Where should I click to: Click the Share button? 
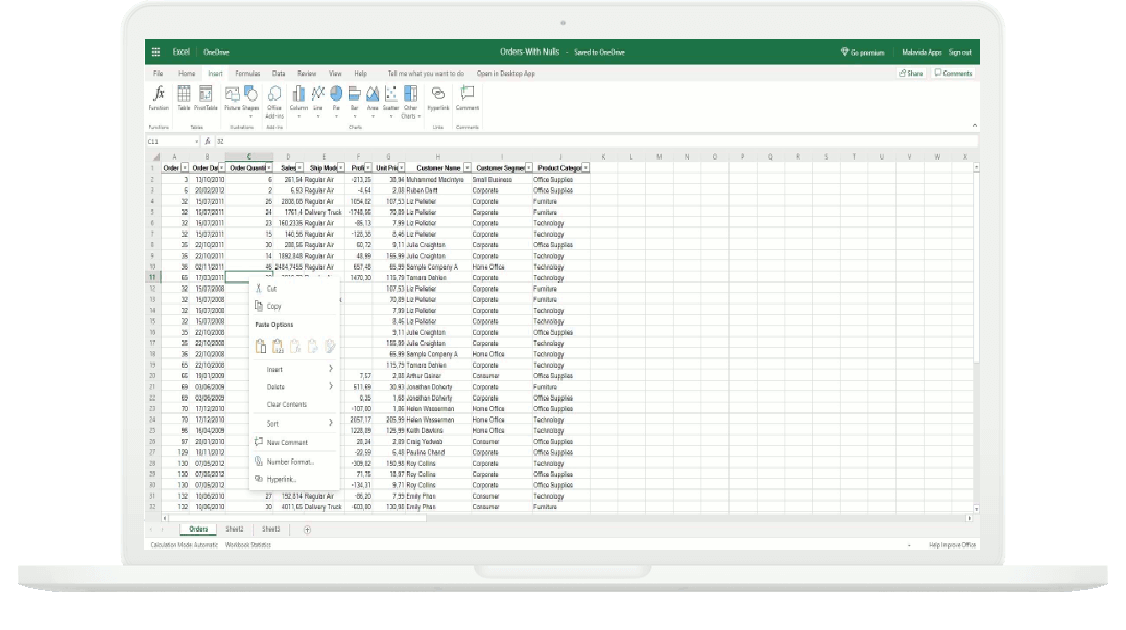point(911,73)
